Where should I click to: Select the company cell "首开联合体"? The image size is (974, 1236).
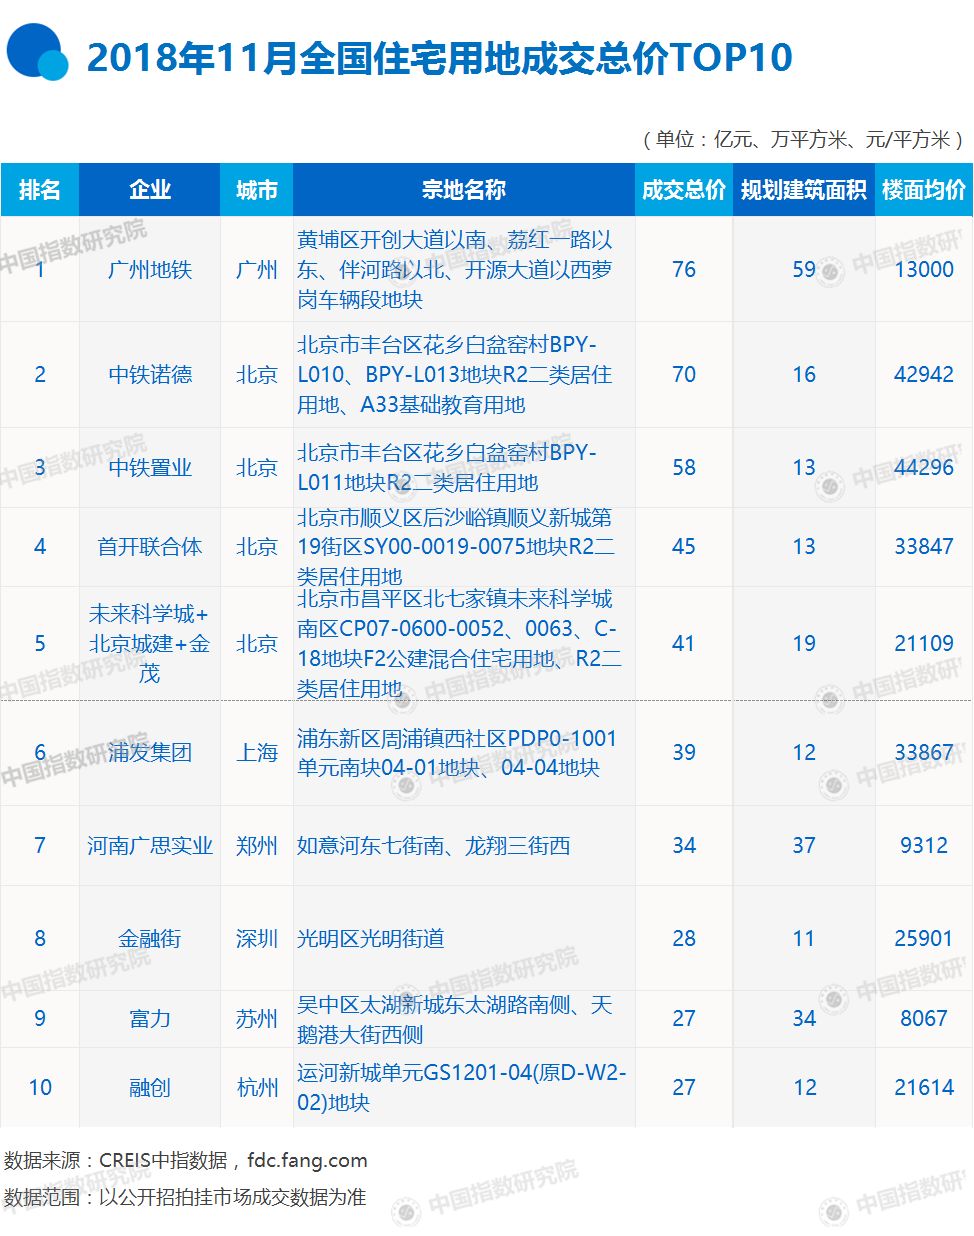coord(150,547)
